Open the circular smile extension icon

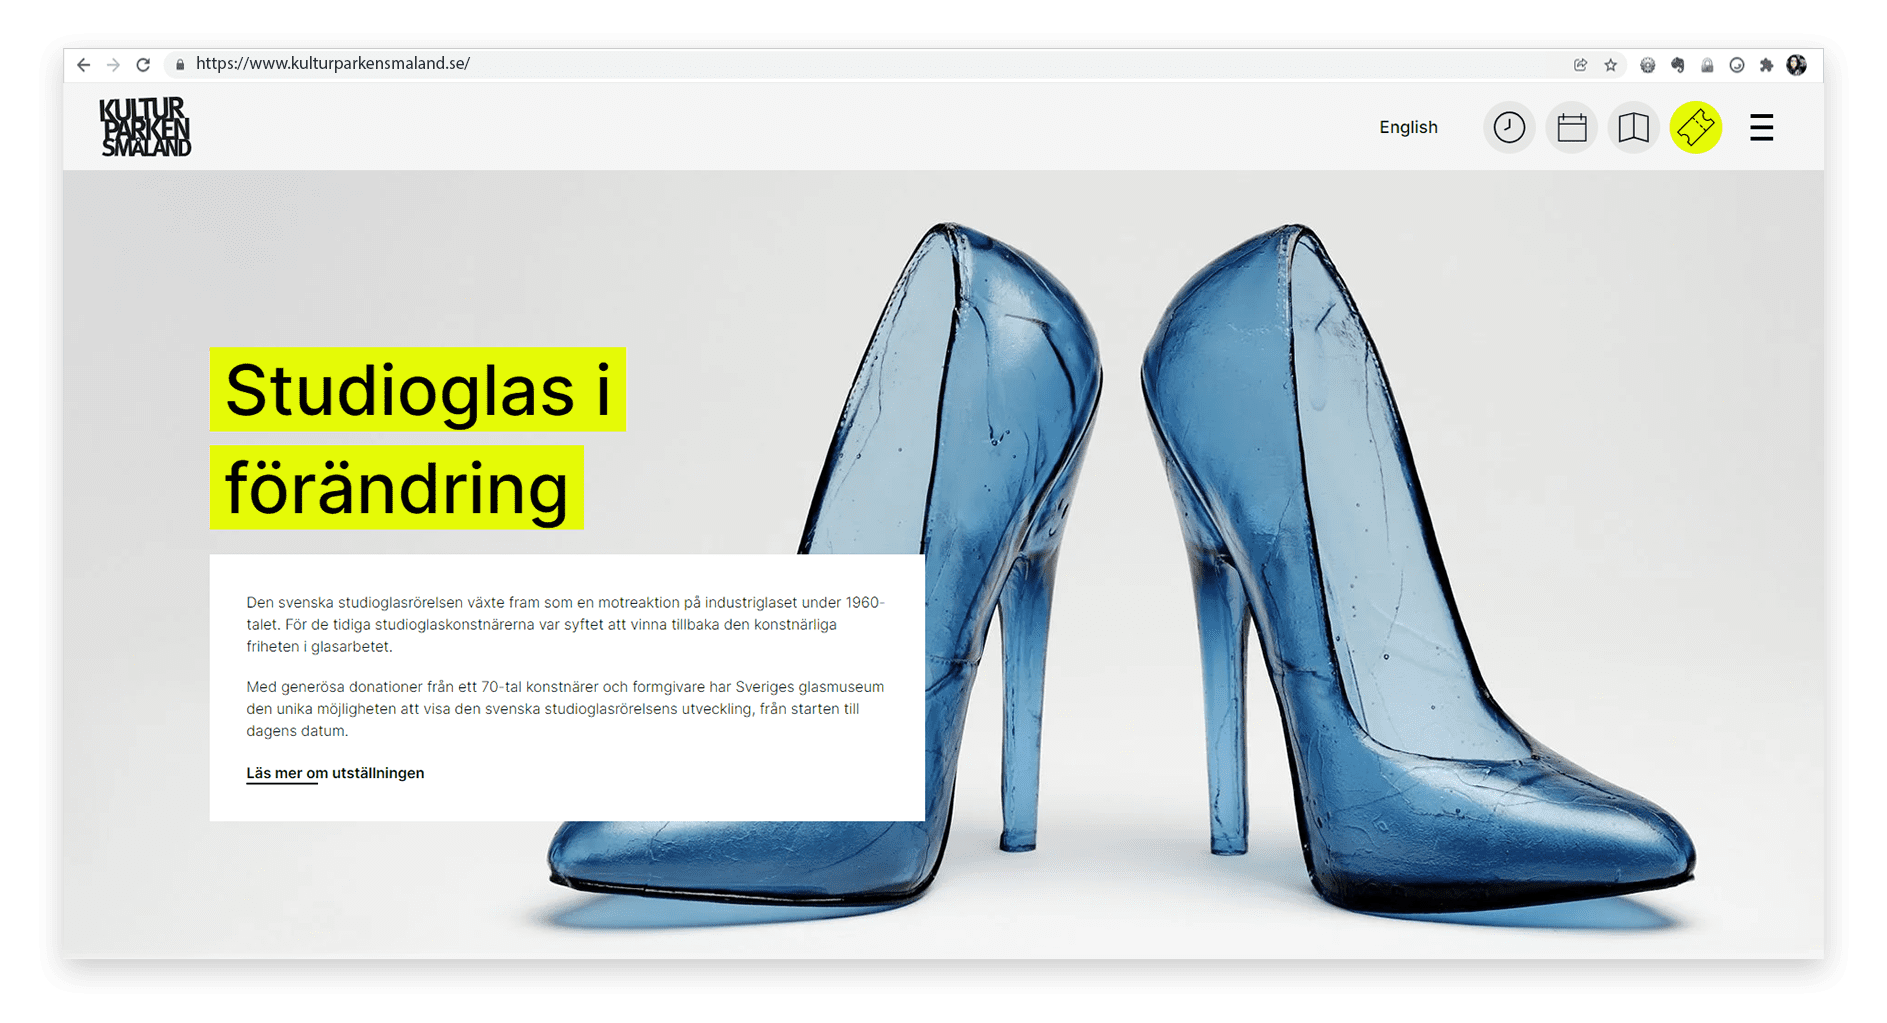coord(1737,65)
